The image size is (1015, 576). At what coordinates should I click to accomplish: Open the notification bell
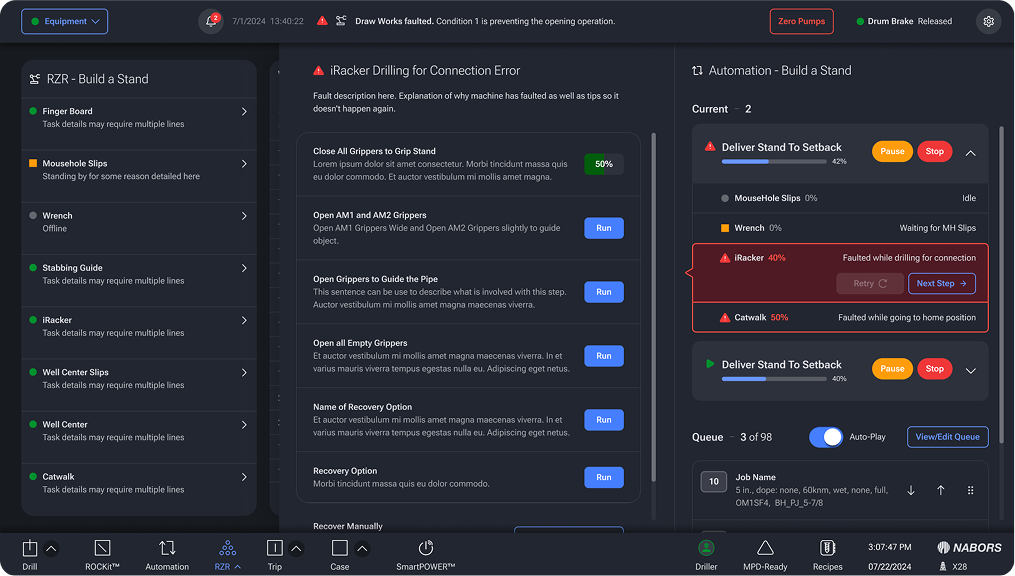[x=209, y=20]
